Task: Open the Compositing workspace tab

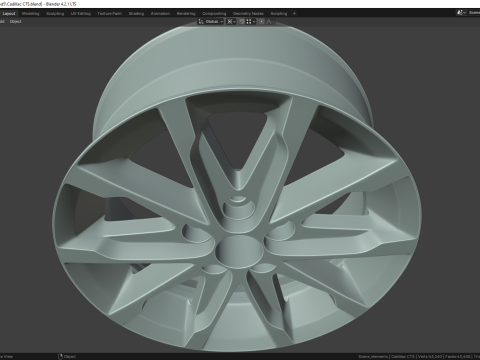Action: click(x=214, y=14)
